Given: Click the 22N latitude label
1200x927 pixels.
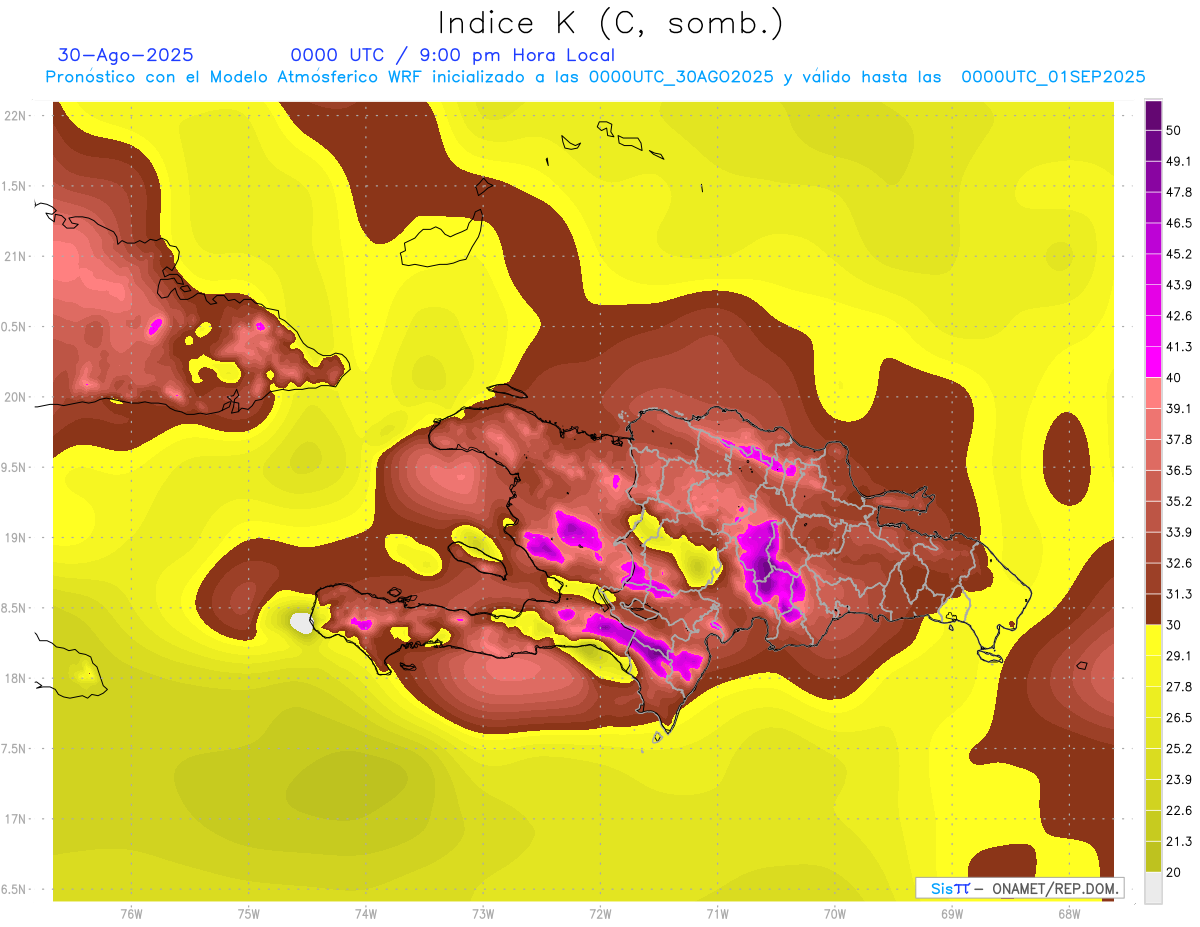Looking at the screenshot, I should click(x=15, y=115).
